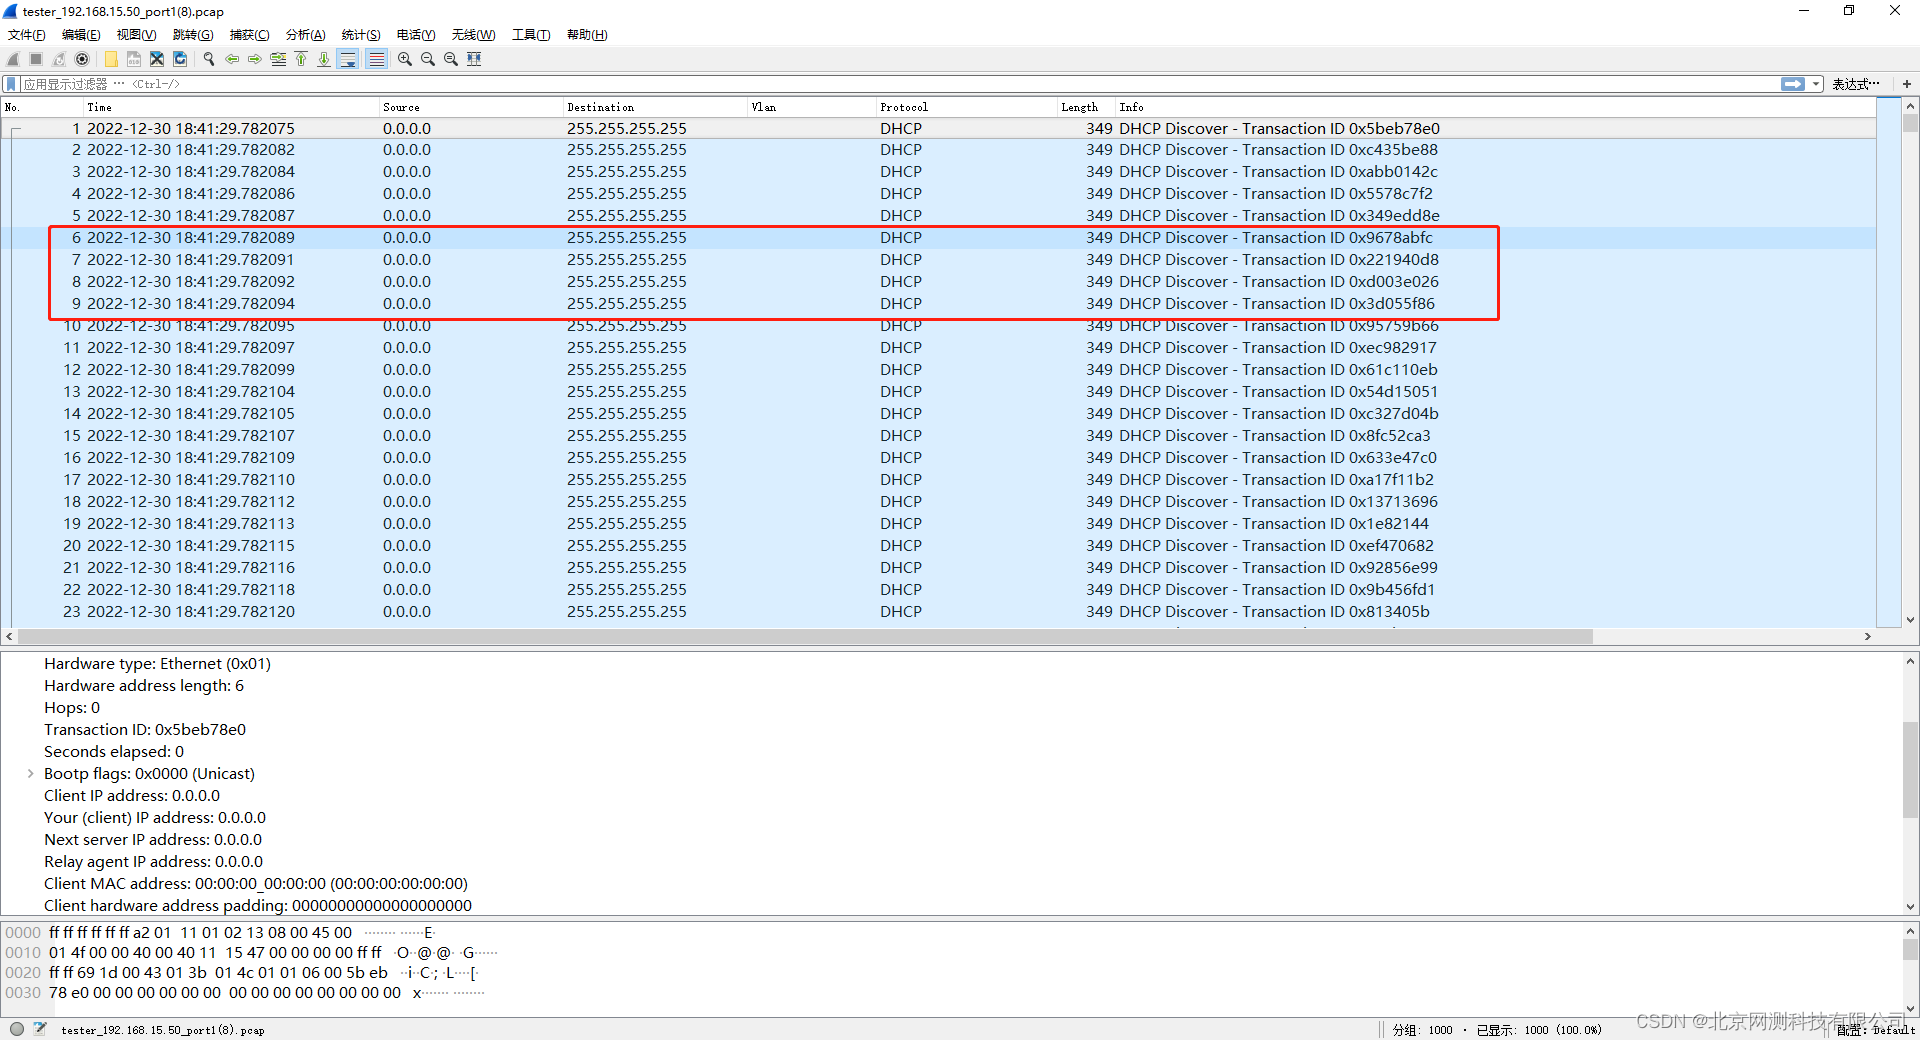This screenshot has width=1920, height=1040.
Task: Open capture file properties icon in status bar
Action: pyautogui.click(x=40, y=1029)
